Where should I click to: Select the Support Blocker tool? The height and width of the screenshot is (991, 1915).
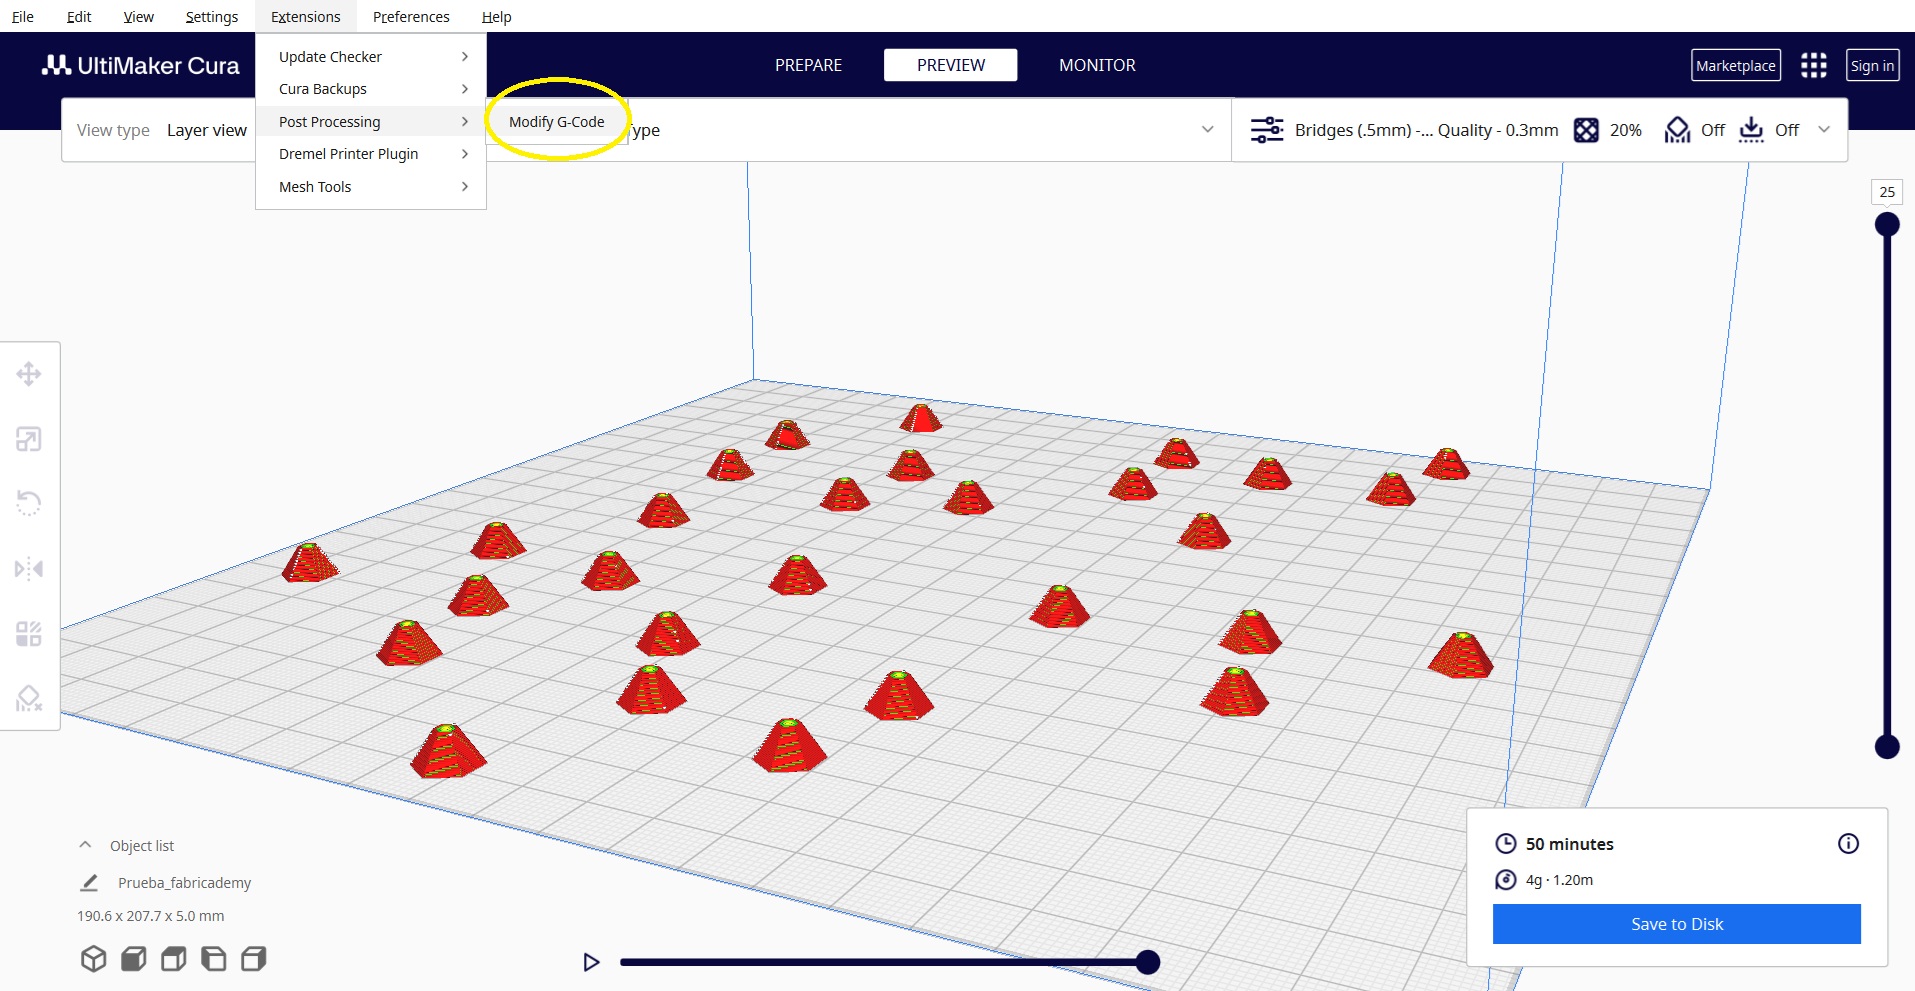(x=28, y=698)
